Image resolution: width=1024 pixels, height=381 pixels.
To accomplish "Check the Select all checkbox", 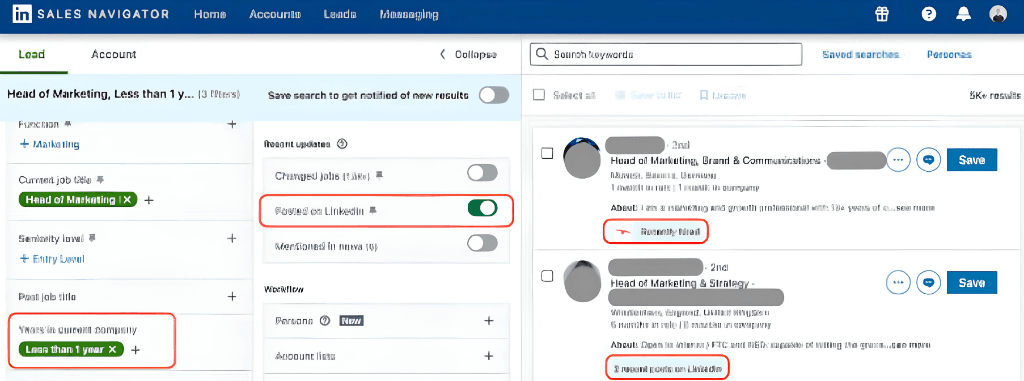I will pyautogui.click(x=539, y=95).
